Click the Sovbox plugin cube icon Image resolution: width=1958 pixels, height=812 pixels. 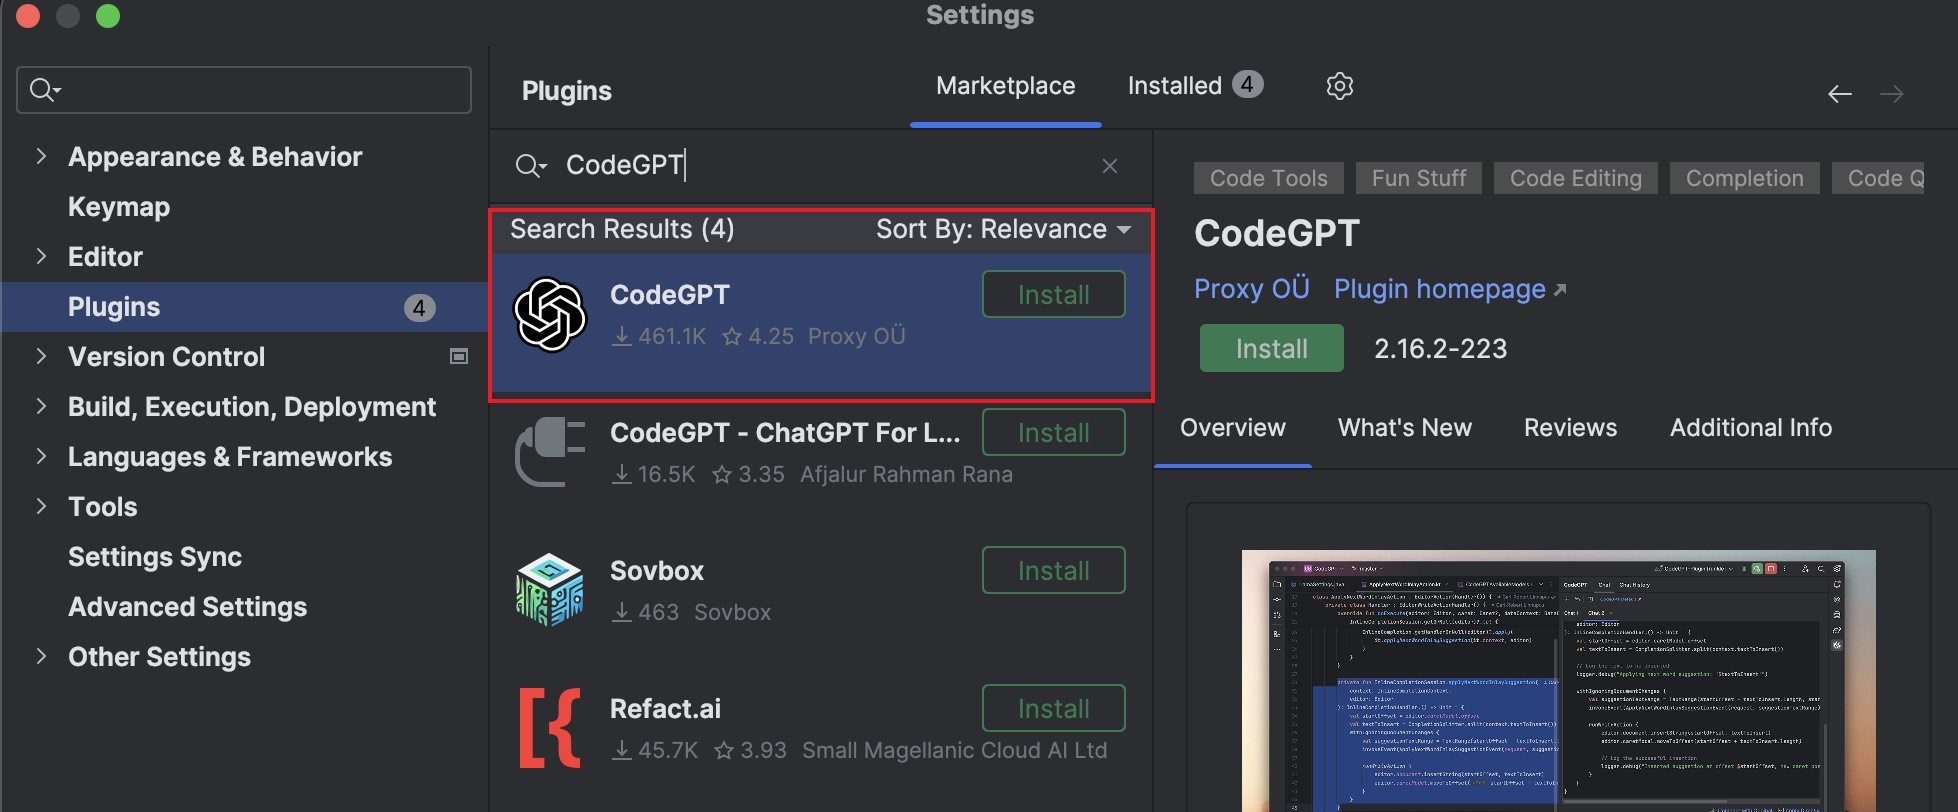(x=549, y=590)
